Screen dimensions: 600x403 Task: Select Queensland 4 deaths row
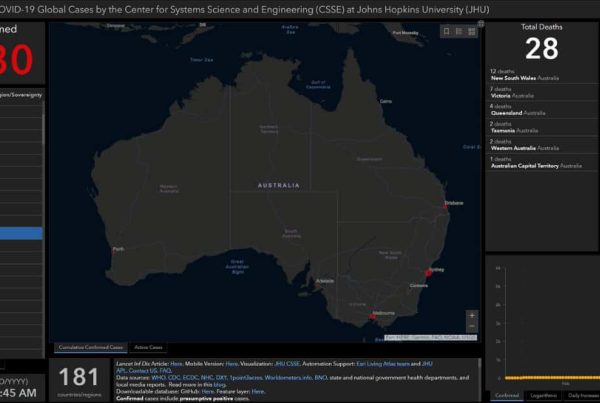(x=541, y=110)
